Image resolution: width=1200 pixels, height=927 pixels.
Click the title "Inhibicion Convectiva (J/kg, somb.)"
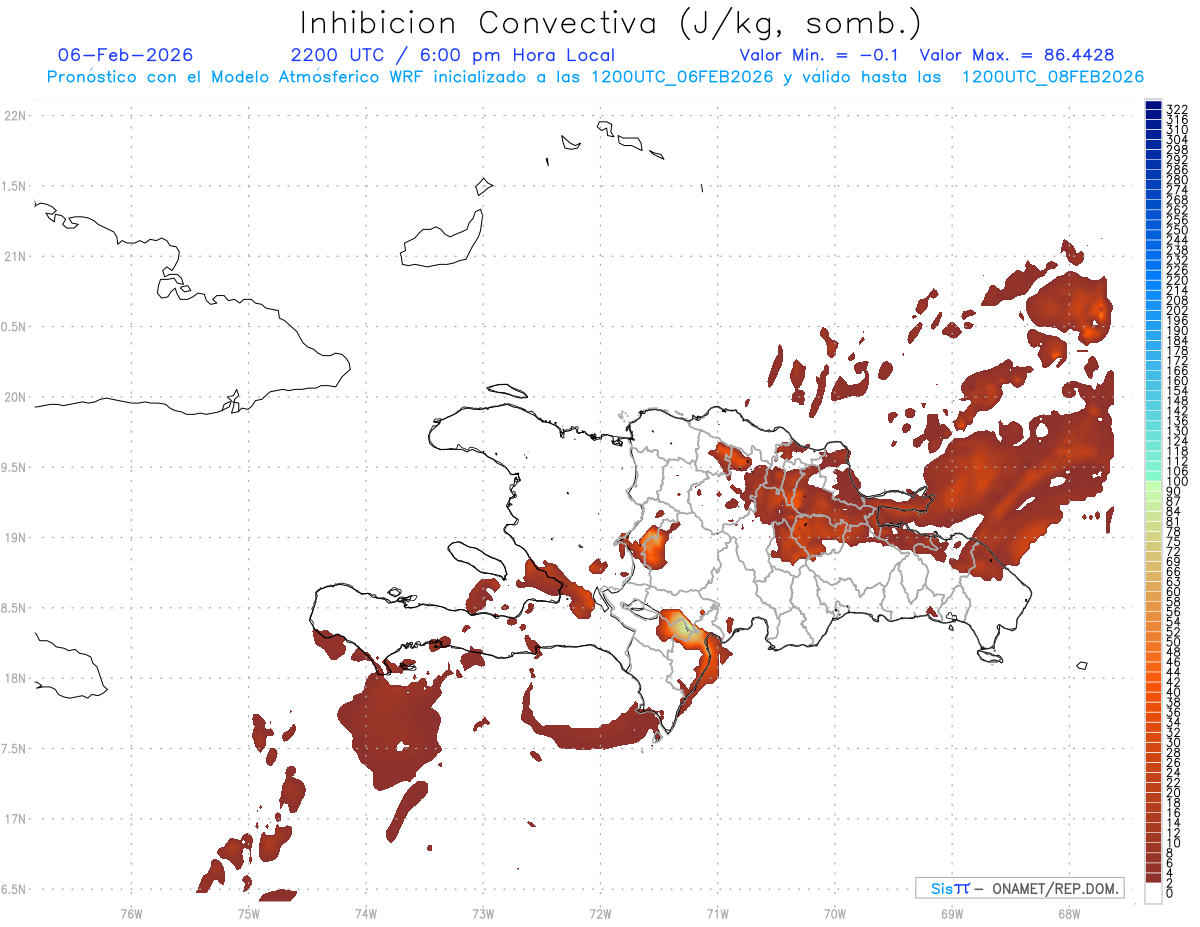pyautogui.click(x=611, y=23)
